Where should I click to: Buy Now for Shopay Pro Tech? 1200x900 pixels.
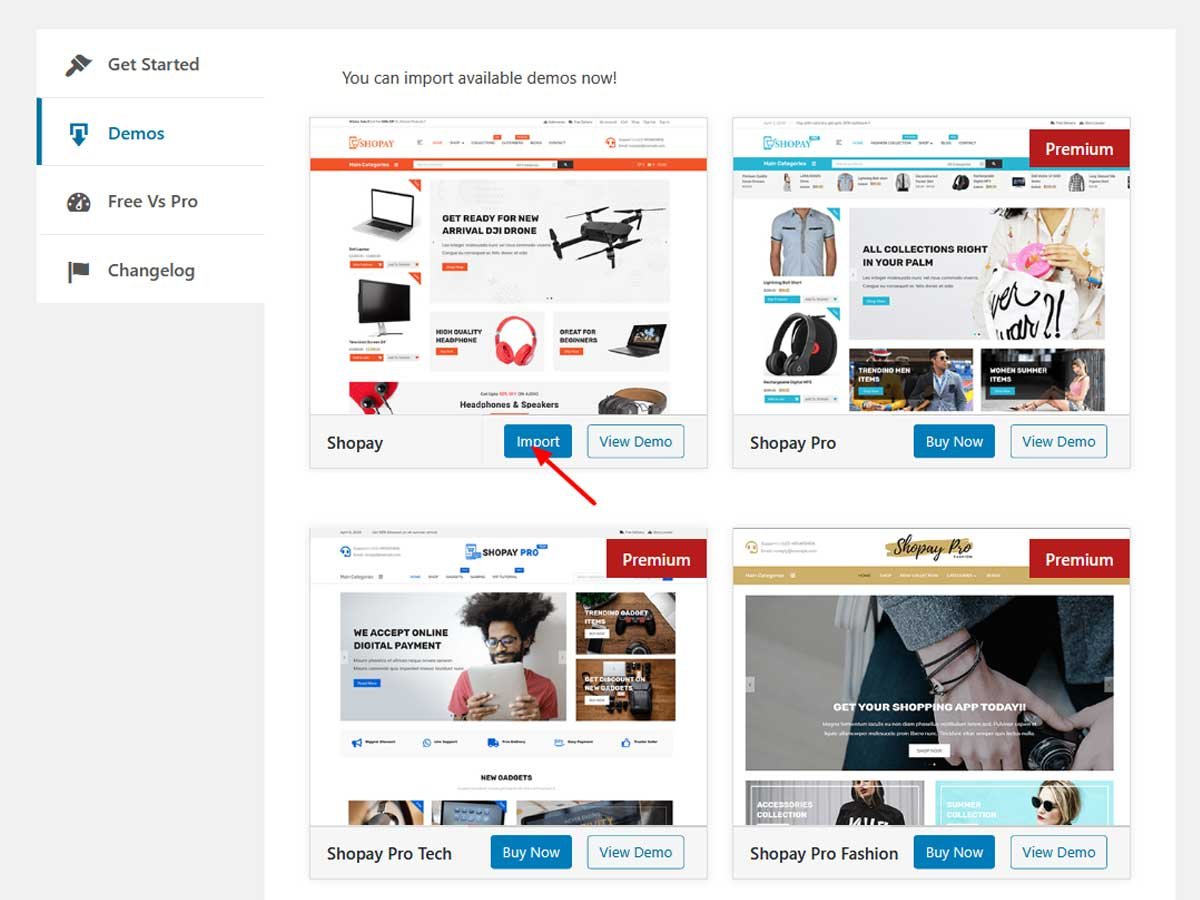pyautogui.click(x=531, y=853)
